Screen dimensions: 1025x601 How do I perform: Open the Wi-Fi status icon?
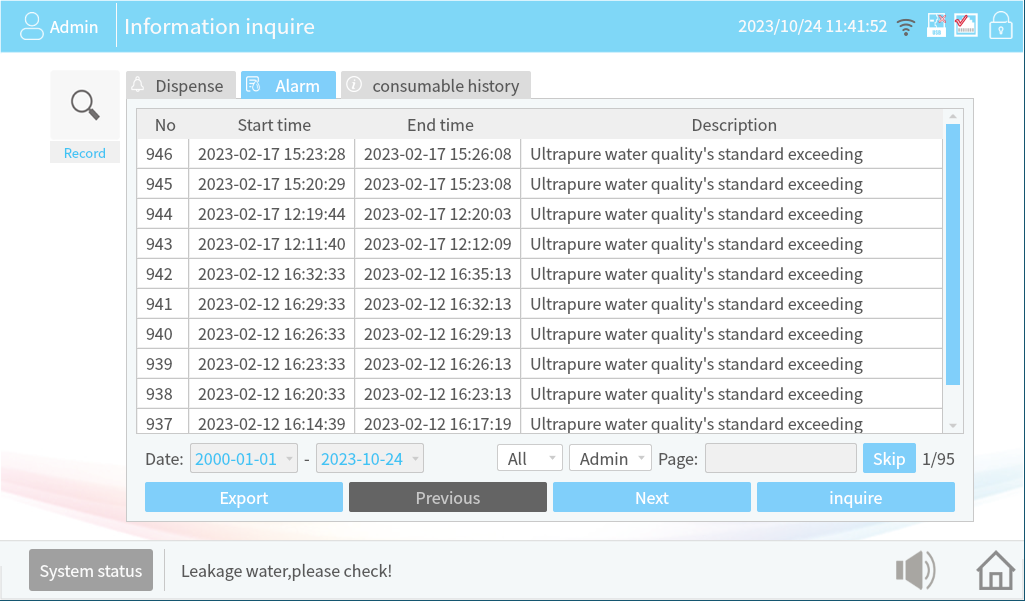coord(905,27)
